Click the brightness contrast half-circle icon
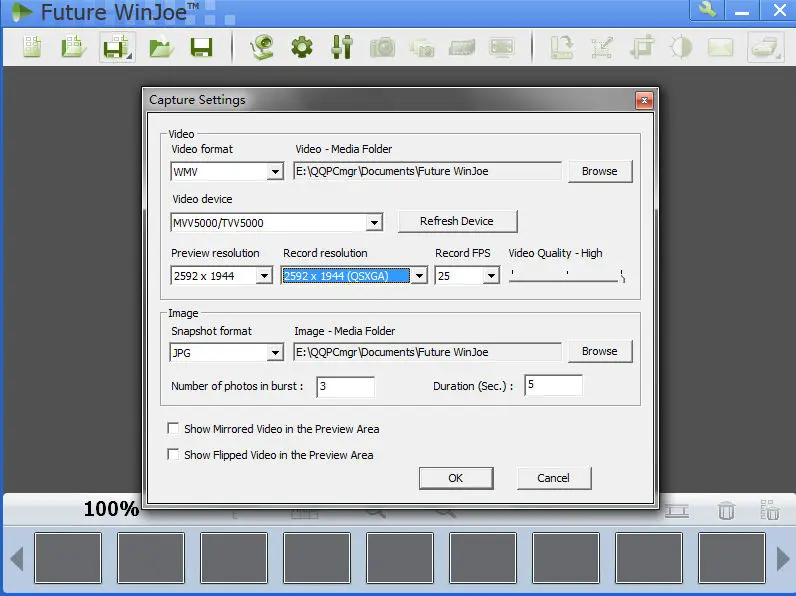This screenshot has height=596, width=796. pyautogui.click(x=681, y=47)
